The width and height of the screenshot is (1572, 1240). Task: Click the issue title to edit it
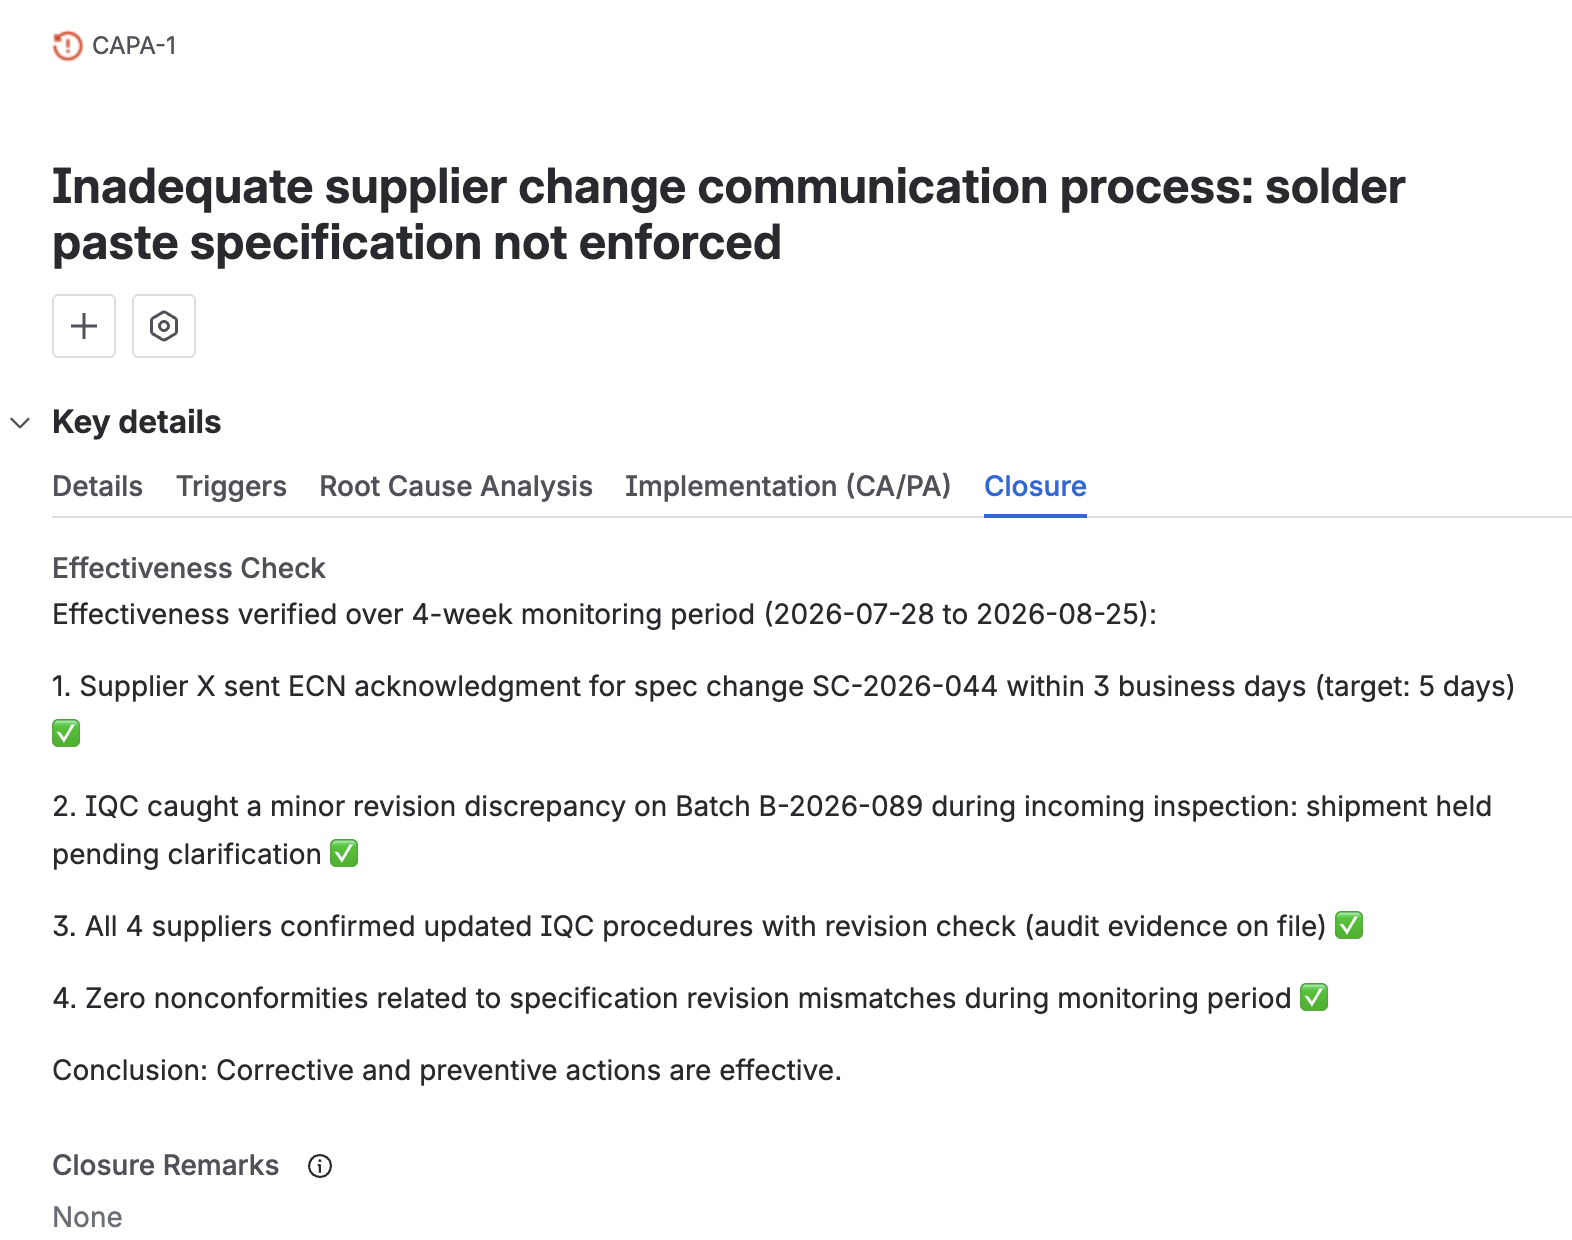point(728,214)
